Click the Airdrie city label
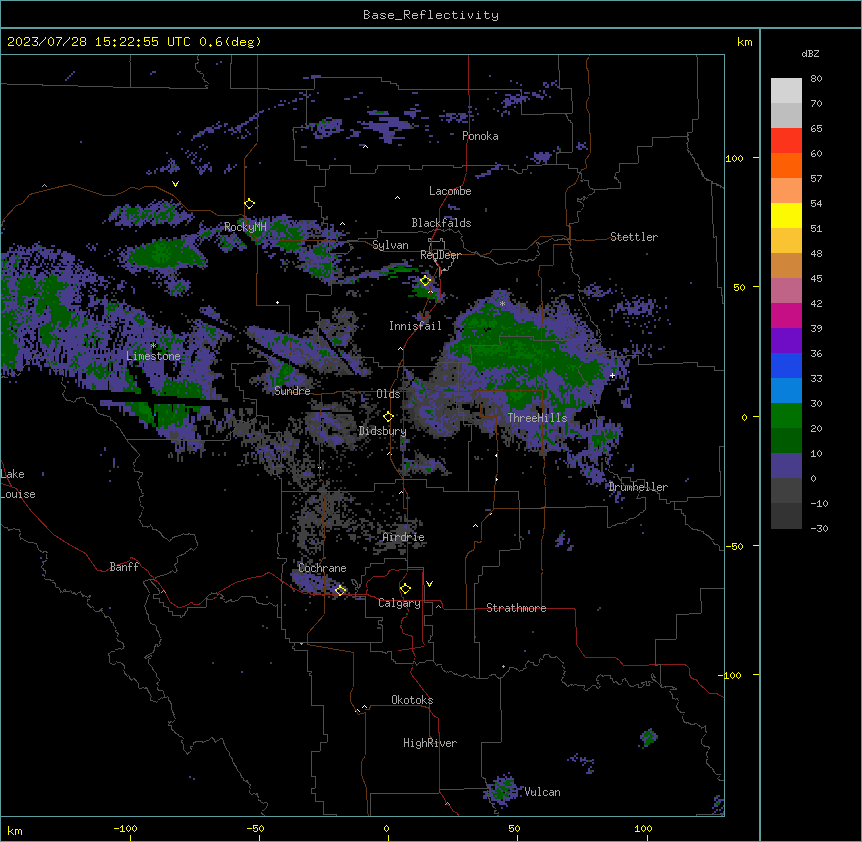862x842 pixels. pos(404,537)
